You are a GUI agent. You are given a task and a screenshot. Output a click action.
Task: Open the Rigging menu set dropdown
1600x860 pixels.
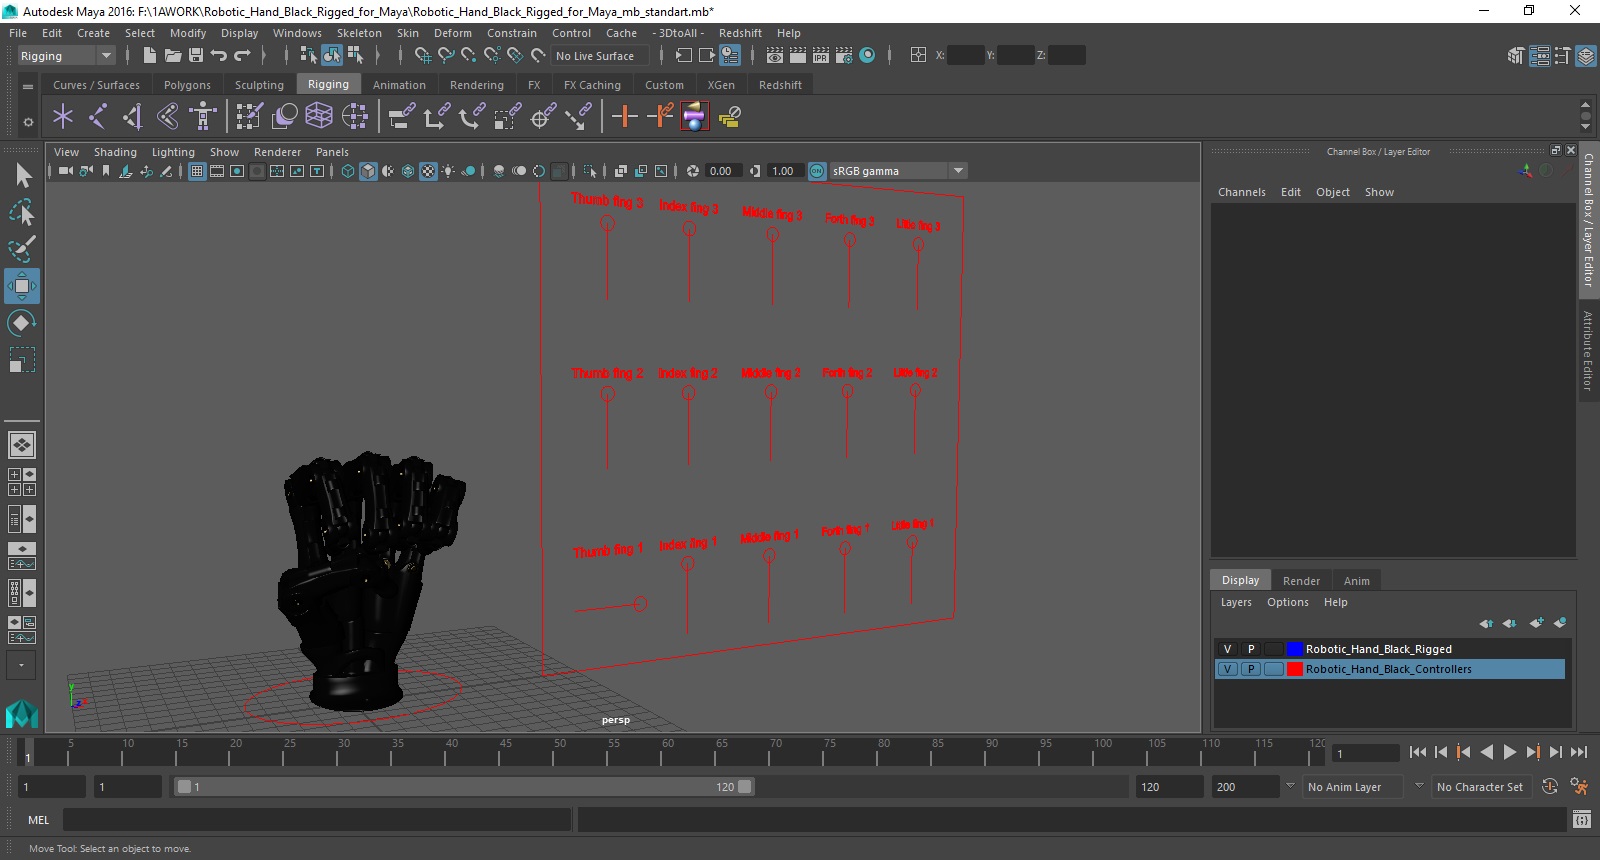(106, 56)
